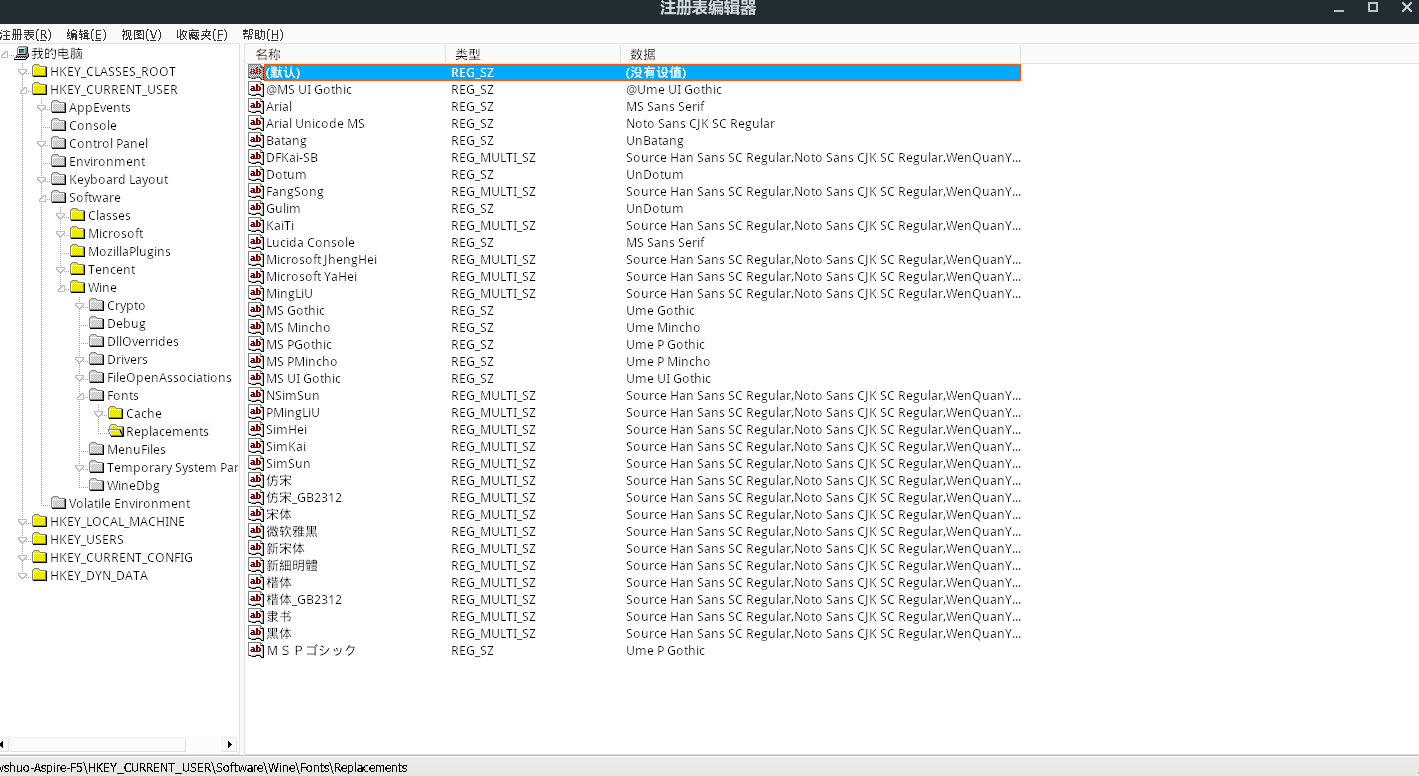Click the folder icon of MozillaPlugins
The width and height of the screenshot is (1419, 776).
coord(78,251)
